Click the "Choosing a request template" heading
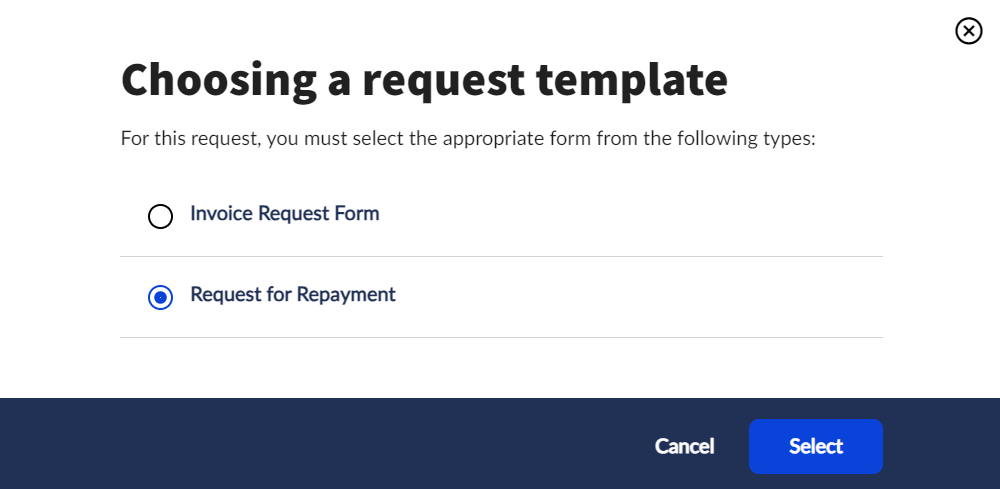The image size is (1000, 489). 424,81
